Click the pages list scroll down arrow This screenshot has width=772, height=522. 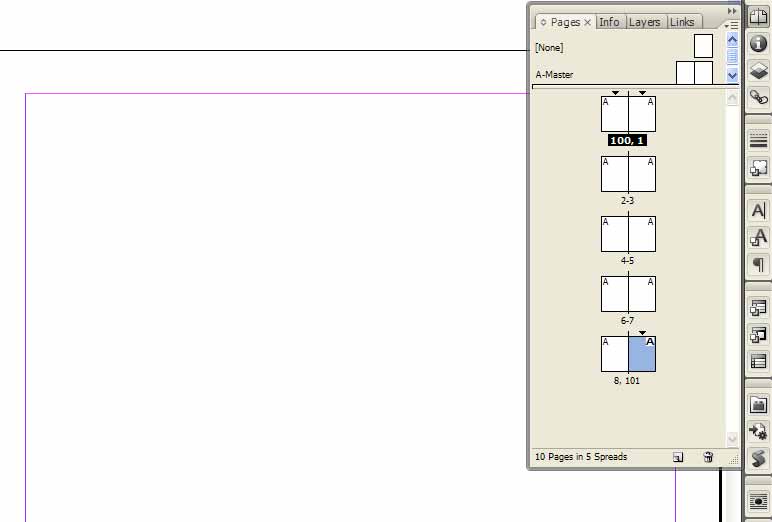pyautogui.click(x=732, y=438)
